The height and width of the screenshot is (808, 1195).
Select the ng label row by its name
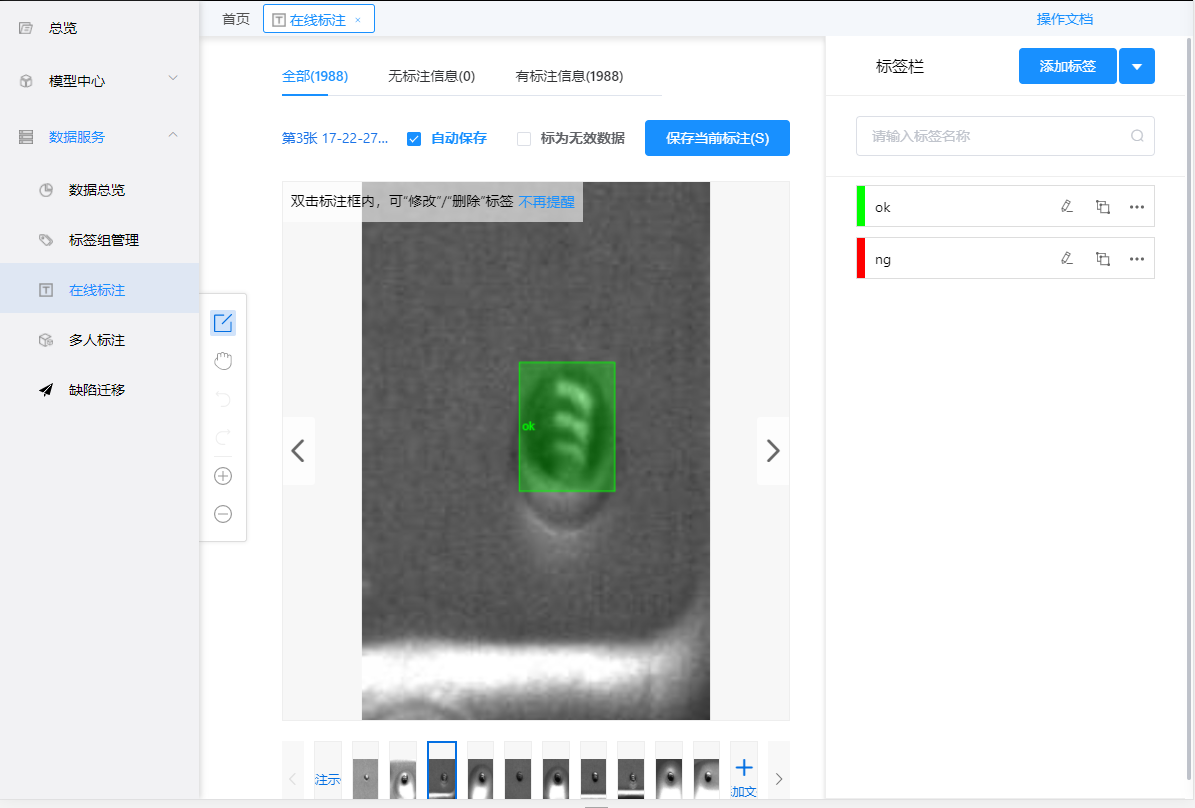883,259
